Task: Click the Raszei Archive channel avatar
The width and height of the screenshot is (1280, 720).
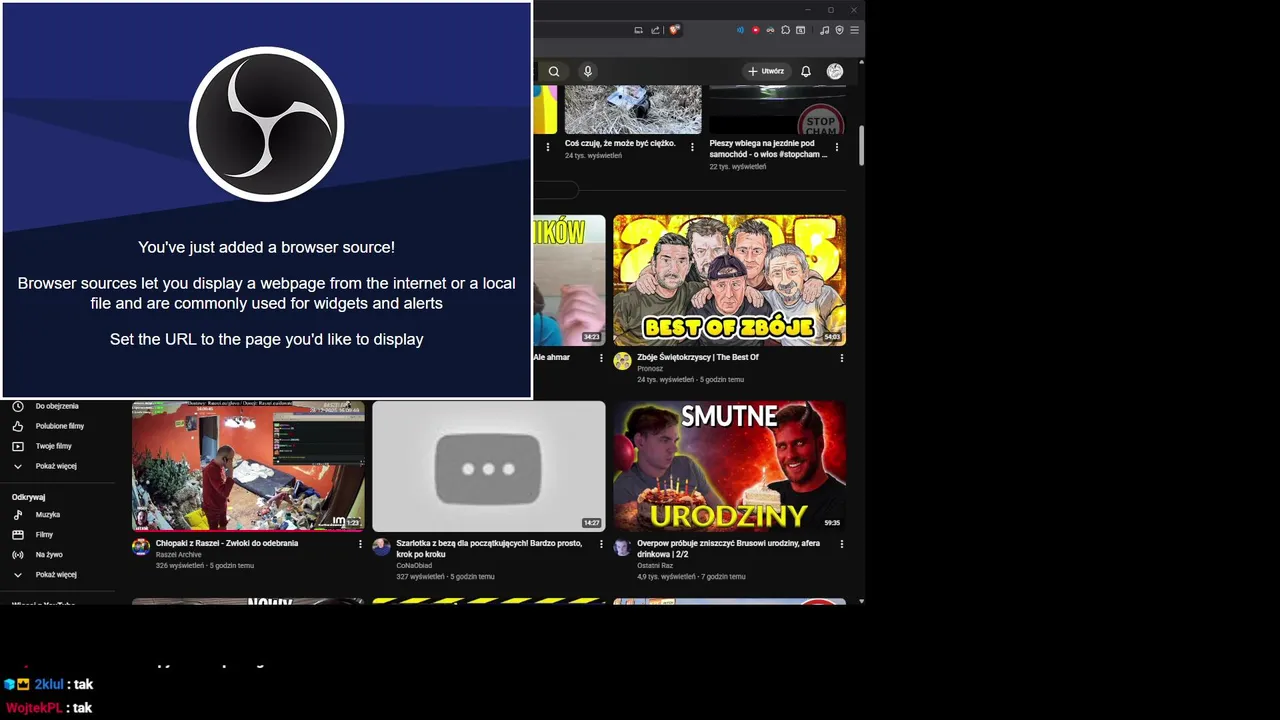Action: click(x=141, y=547)
